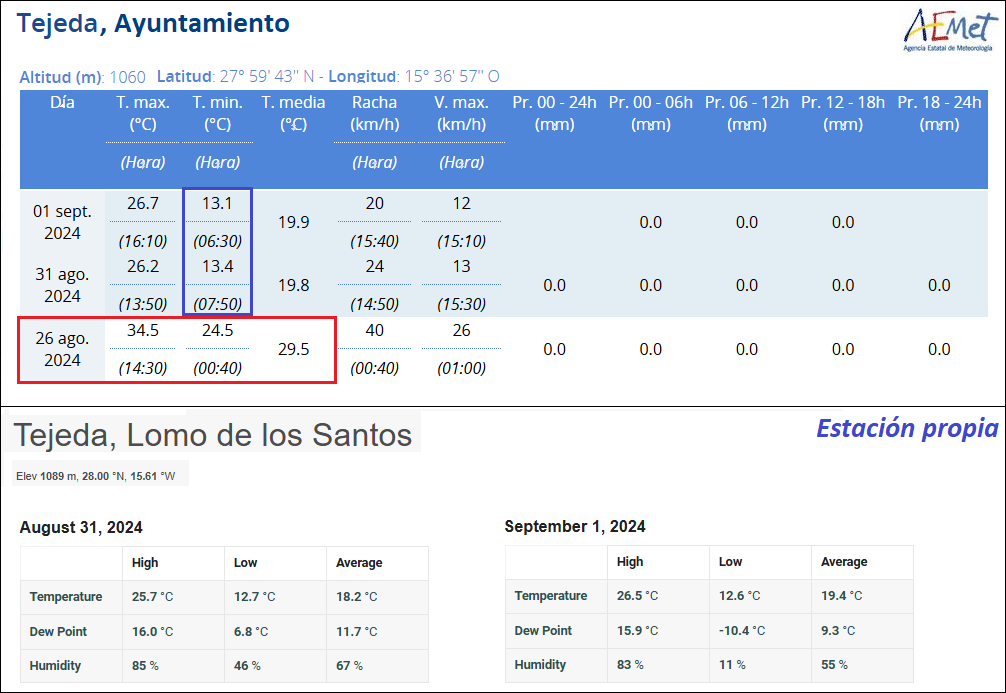Click 25.7 °C high in August table

click(153, 597)
